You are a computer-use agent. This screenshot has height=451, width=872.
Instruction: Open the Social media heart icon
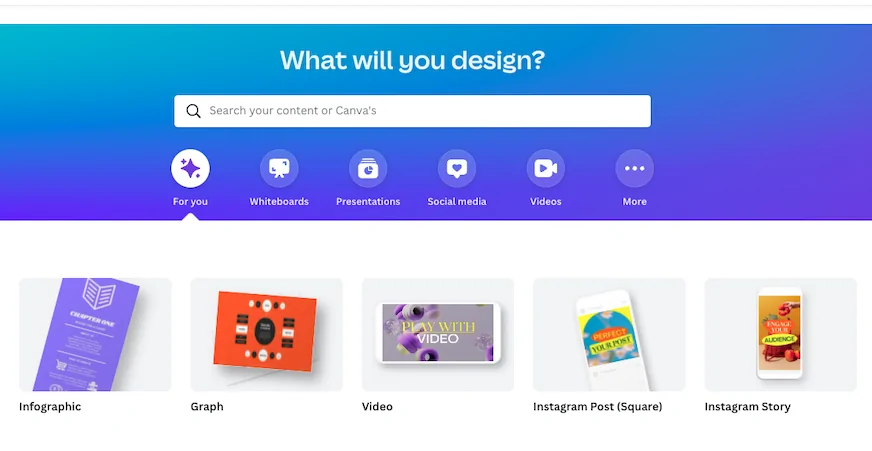(x=457, y=168)
